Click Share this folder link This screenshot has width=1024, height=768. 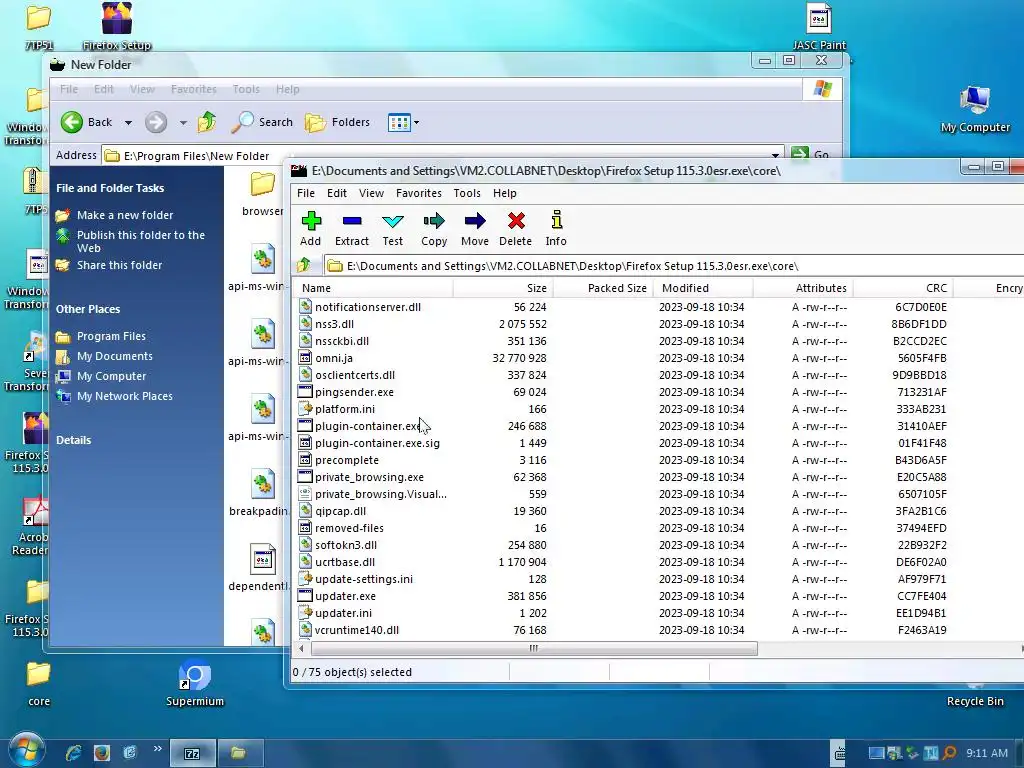[120, 265]
